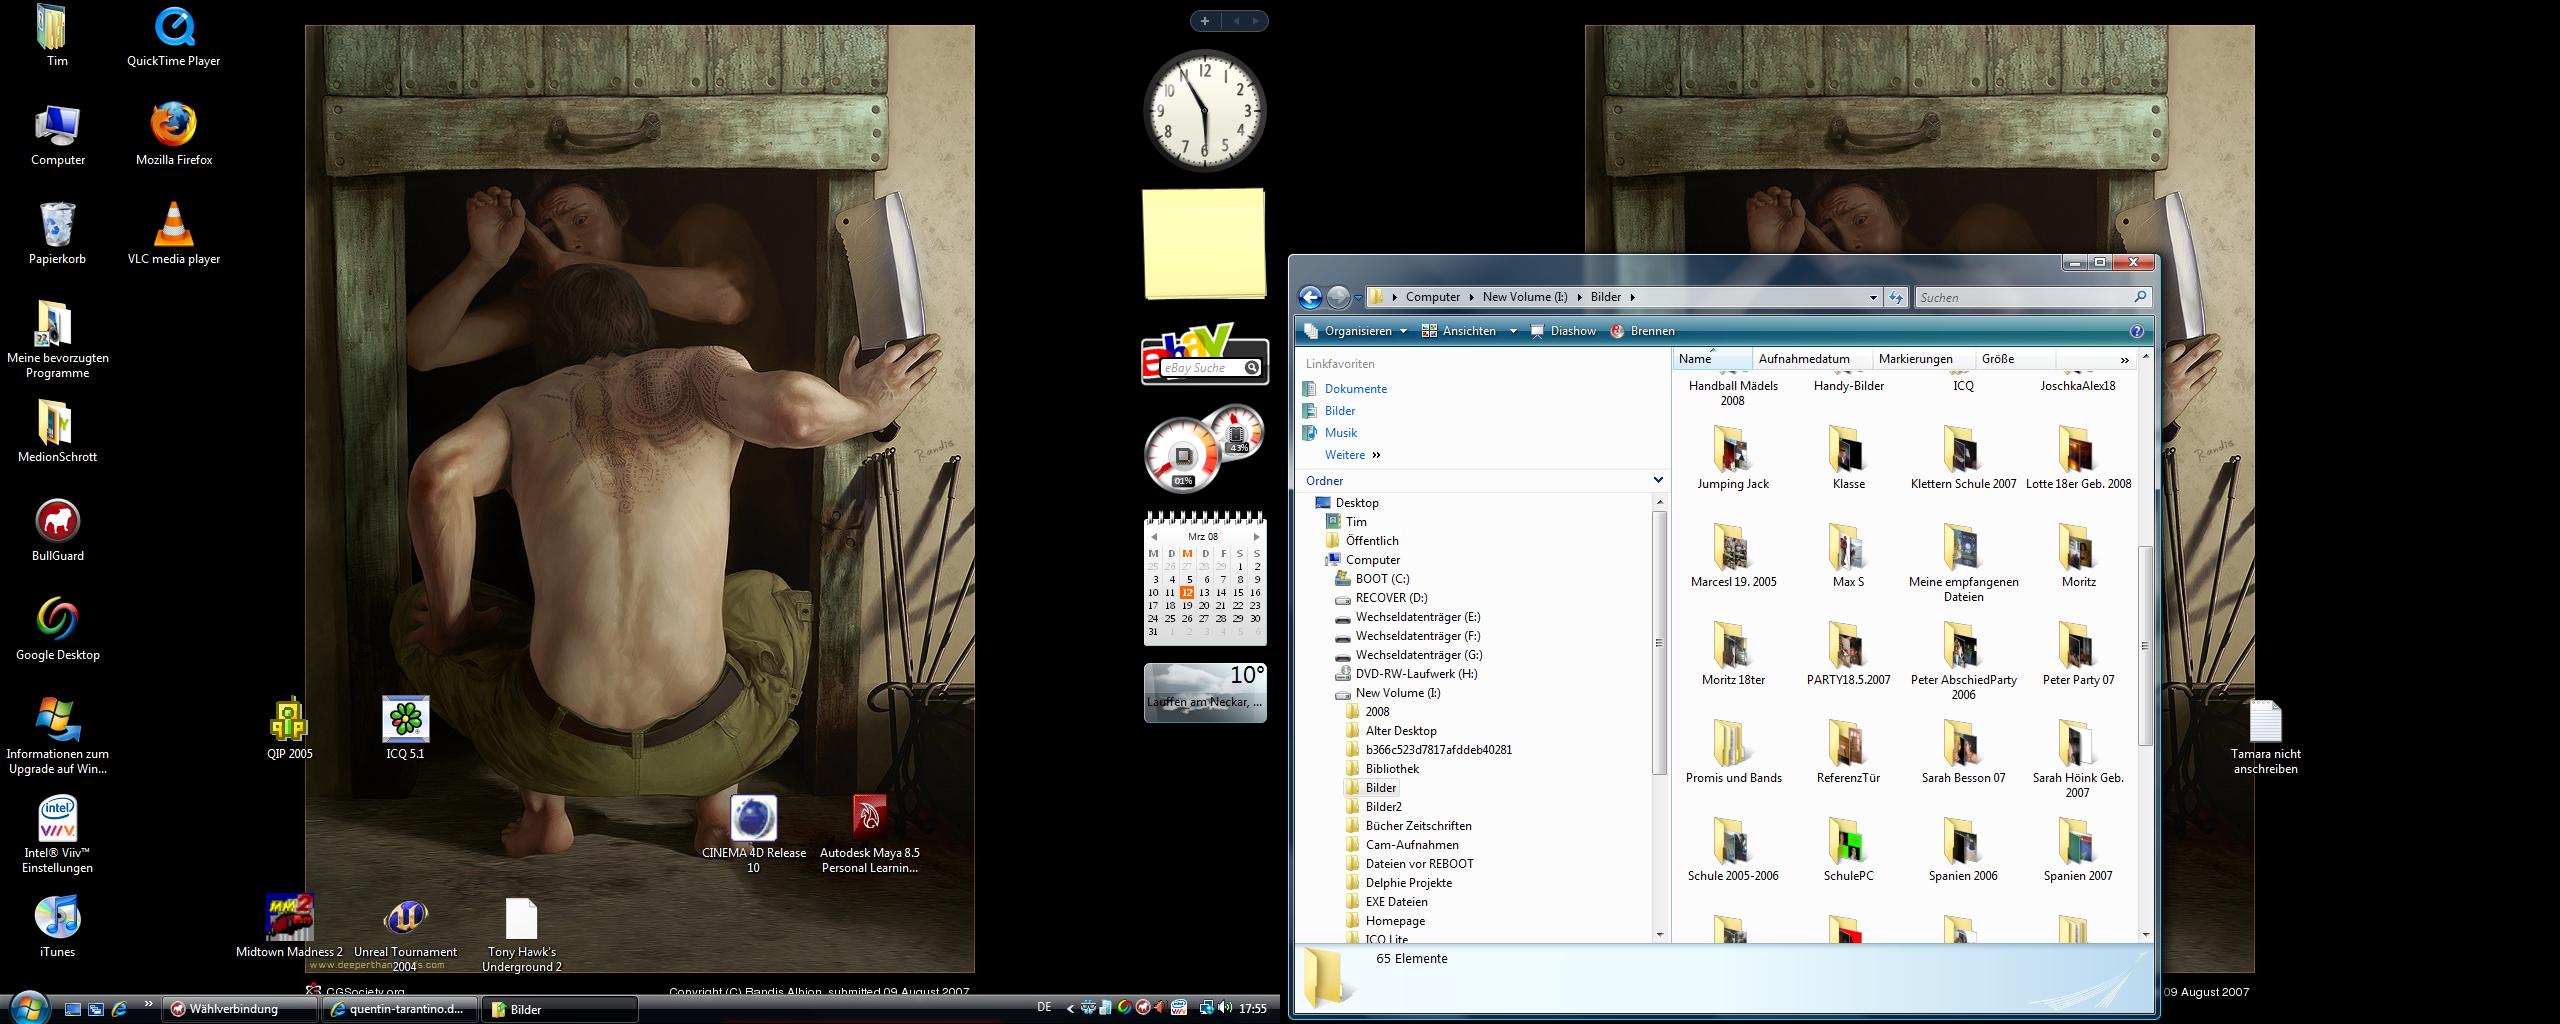Click Brennen in the Explorer toolbar
This screenshot has height=1024, width=2560.
click(x=1642, y=331)
